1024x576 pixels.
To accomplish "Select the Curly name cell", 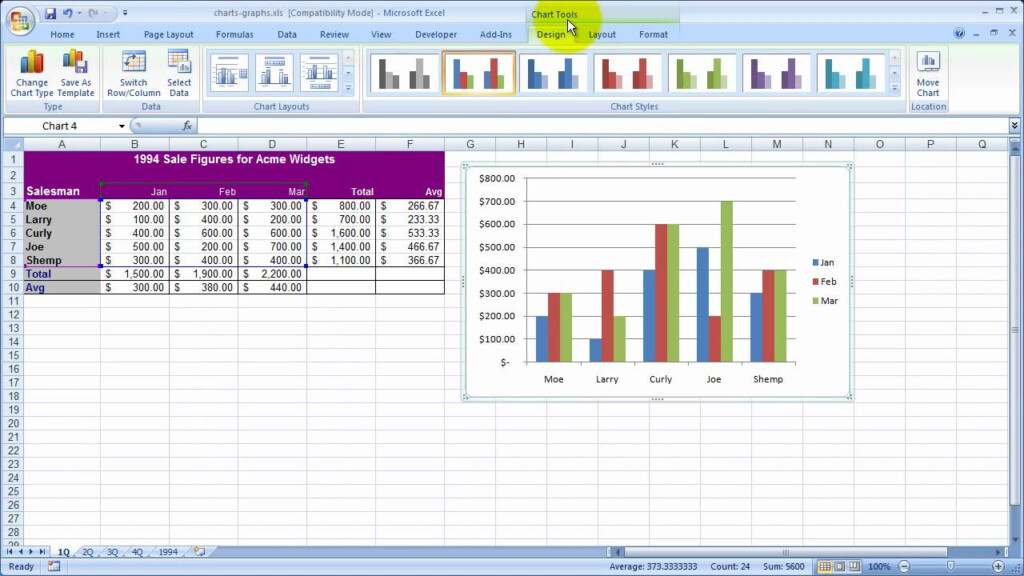I will click(x=62, y=233).
